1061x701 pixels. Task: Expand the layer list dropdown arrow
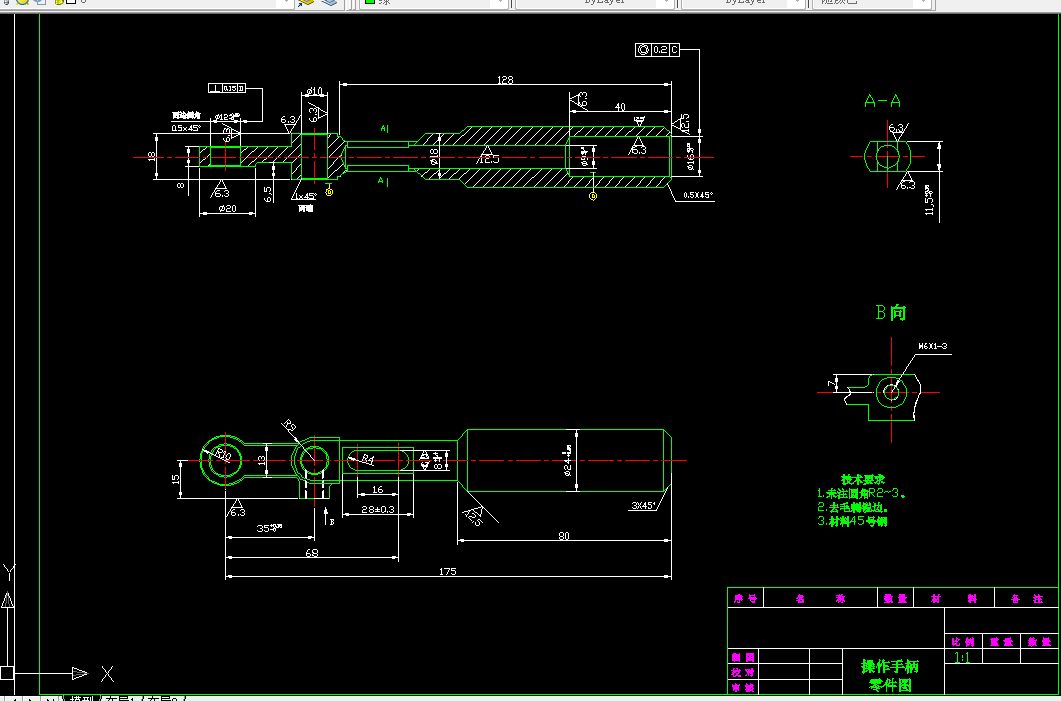tap(286, 3)
